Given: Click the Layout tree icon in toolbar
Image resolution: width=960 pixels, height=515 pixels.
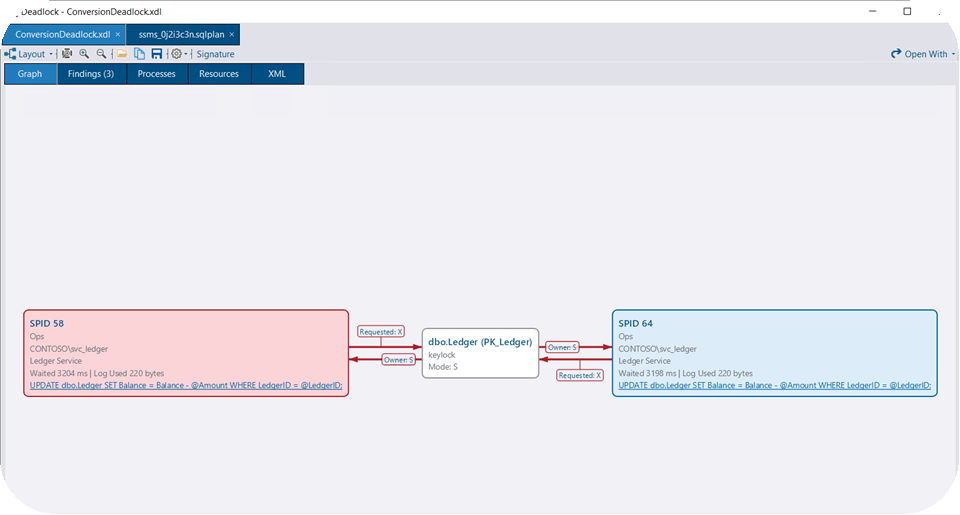Looking at the screenshot, I should 10,54.
